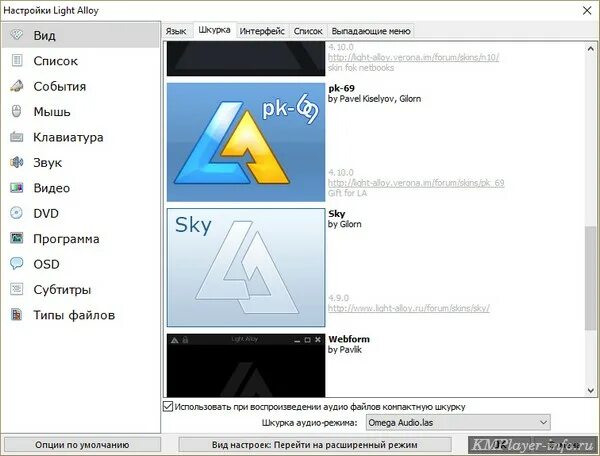Click the Мышь mouse icon
The width and height of the screenshot is (600, 456).
tap(16, 111)
